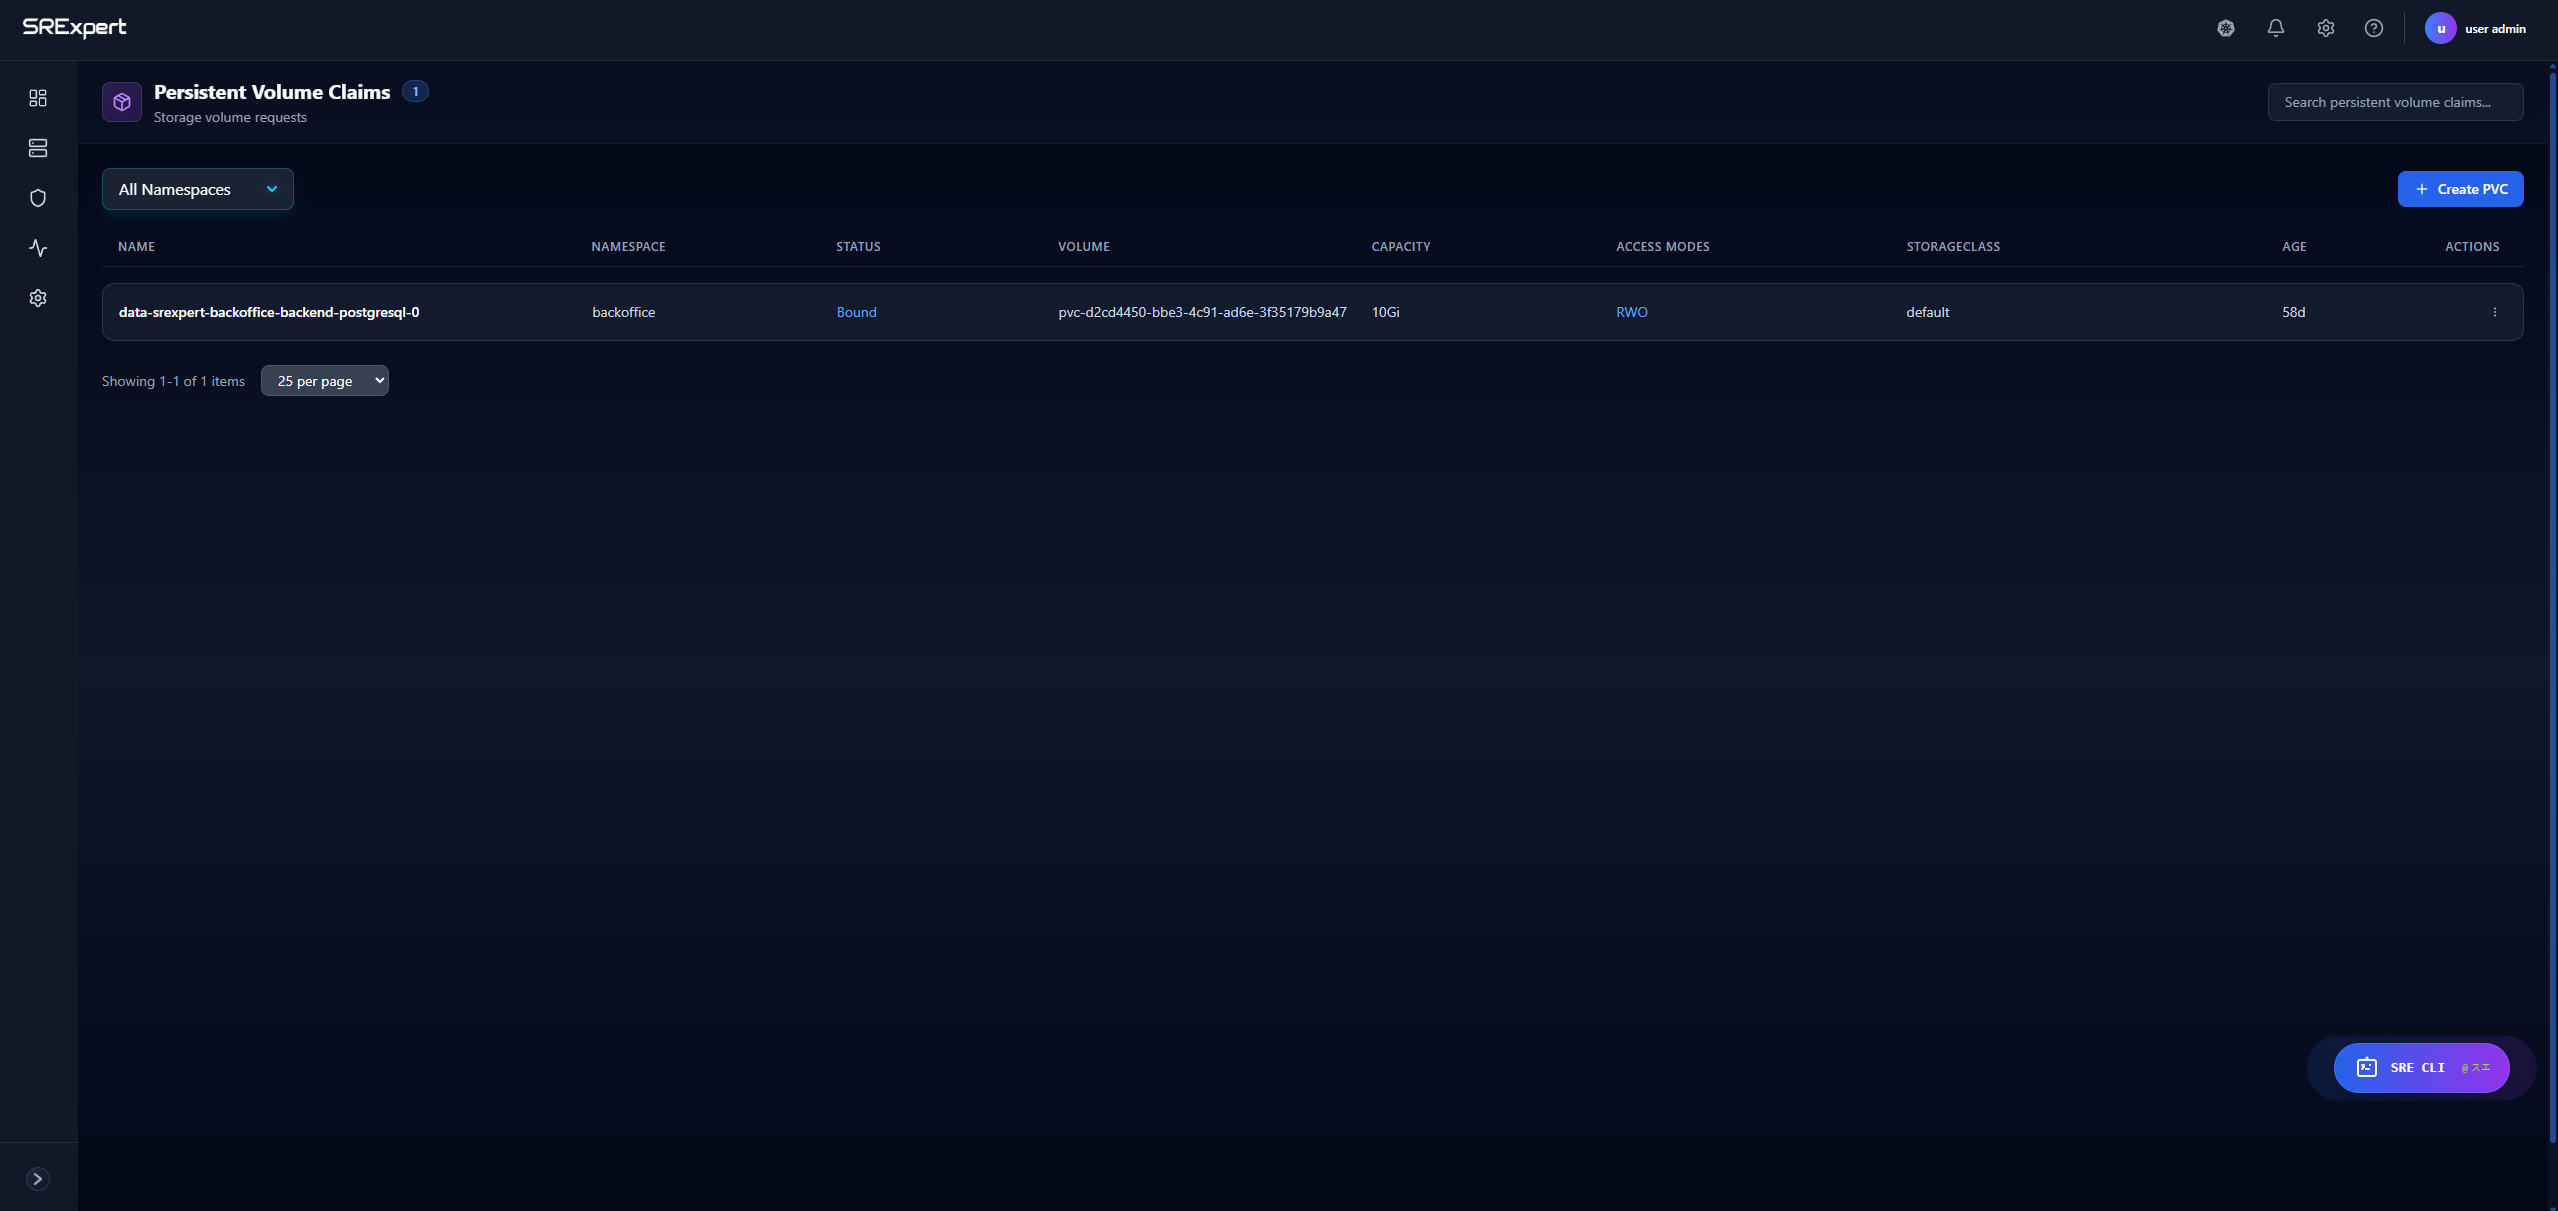Open the security shield icon in sidebar
The width and height of the screenshot is (2558, 1211).
[38, 198]
